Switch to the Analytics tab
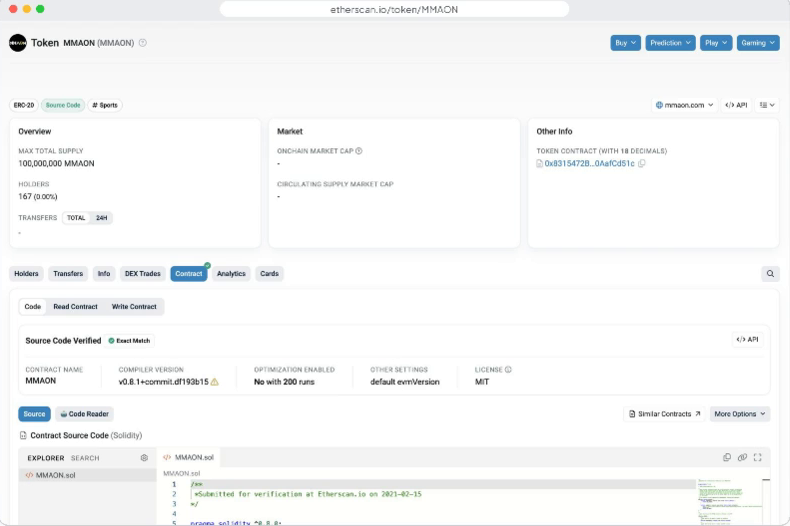 pyautogui.click(x=231, y=274)
